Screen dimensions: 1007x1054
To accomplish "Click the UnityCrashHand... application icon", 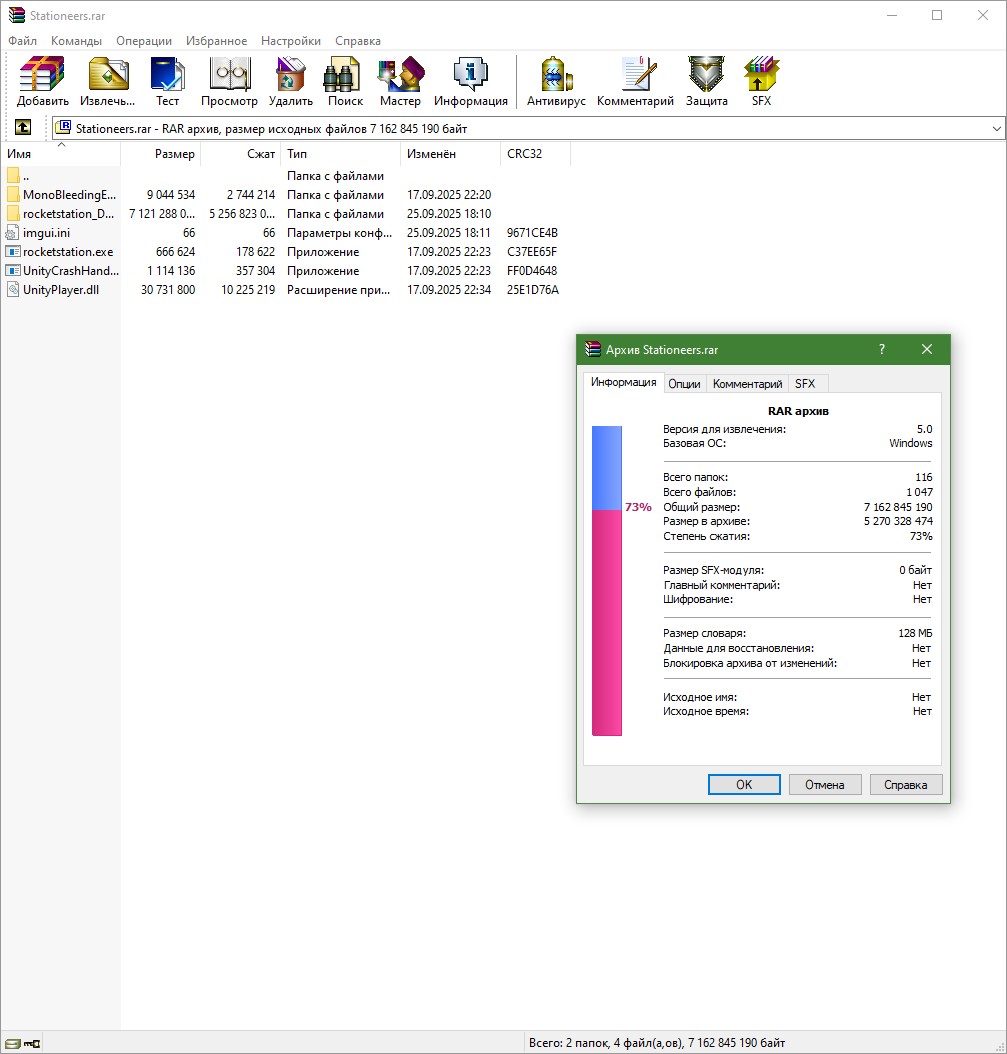I will (x=13, y=270).
